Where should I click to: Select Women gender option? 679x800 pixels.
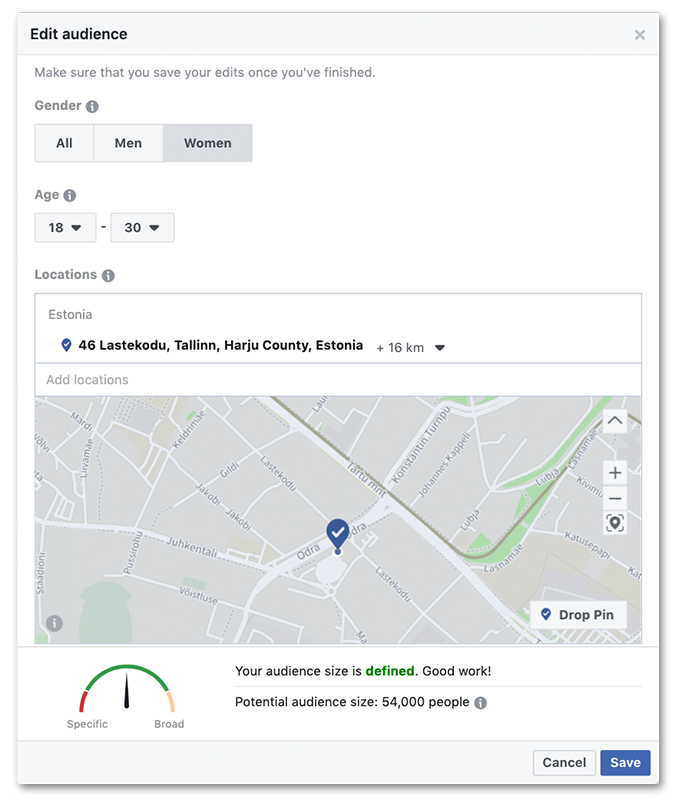click(x=208, y=143)
